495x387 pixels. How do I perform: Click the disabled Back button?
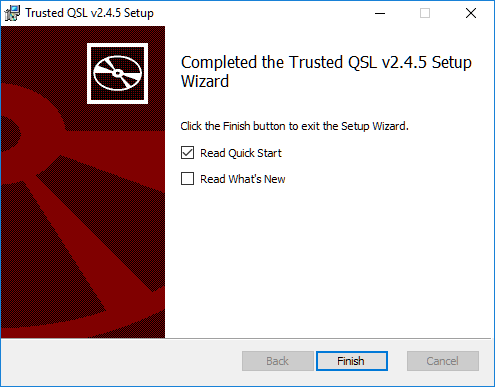click(277, 361)
